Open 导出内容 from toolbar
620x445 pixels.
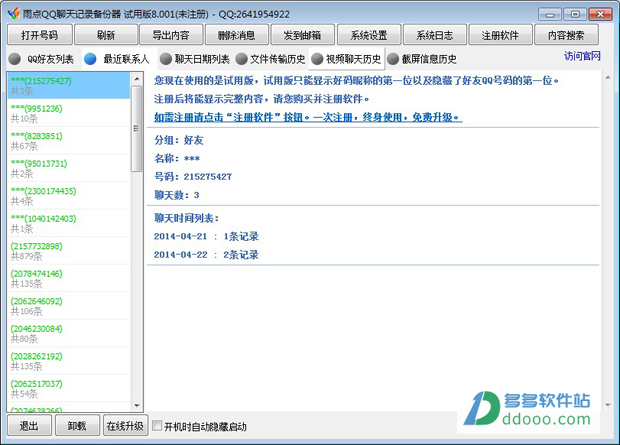[171, 35]
